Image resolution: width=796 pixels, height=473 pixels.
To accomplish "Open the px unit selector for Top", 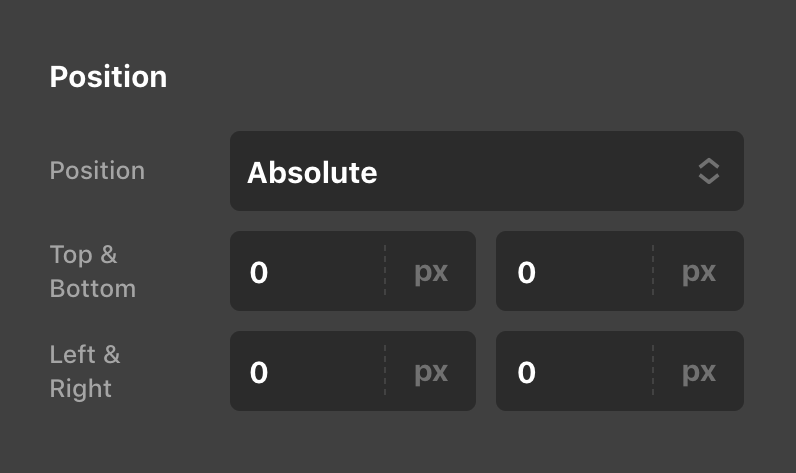I will tap(431, 272).
